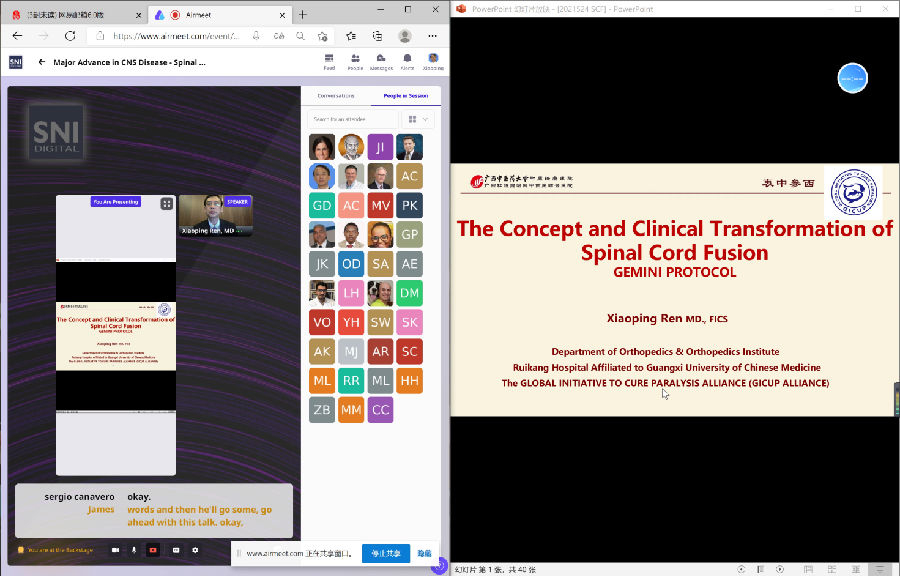
Task: Mute or unmute the microphone
Action: (x=134, y=550)
